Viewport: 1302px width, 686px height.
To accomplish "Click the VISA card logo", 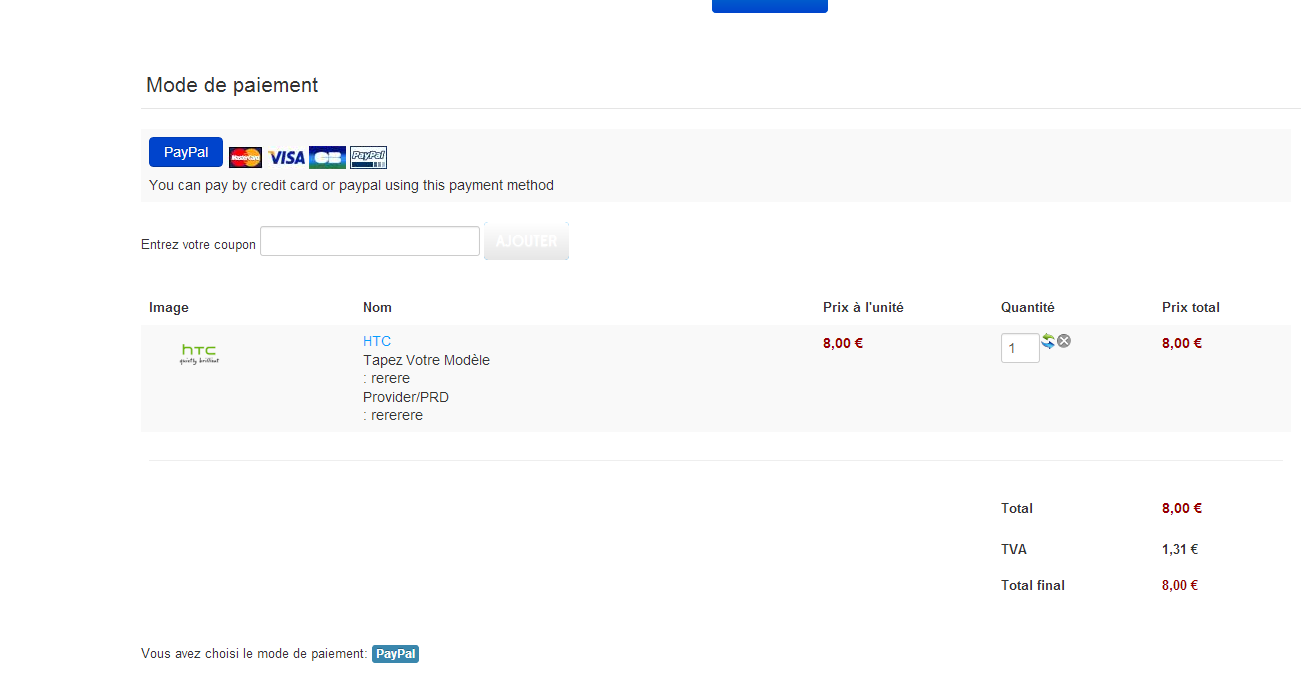I will [286, 157].
